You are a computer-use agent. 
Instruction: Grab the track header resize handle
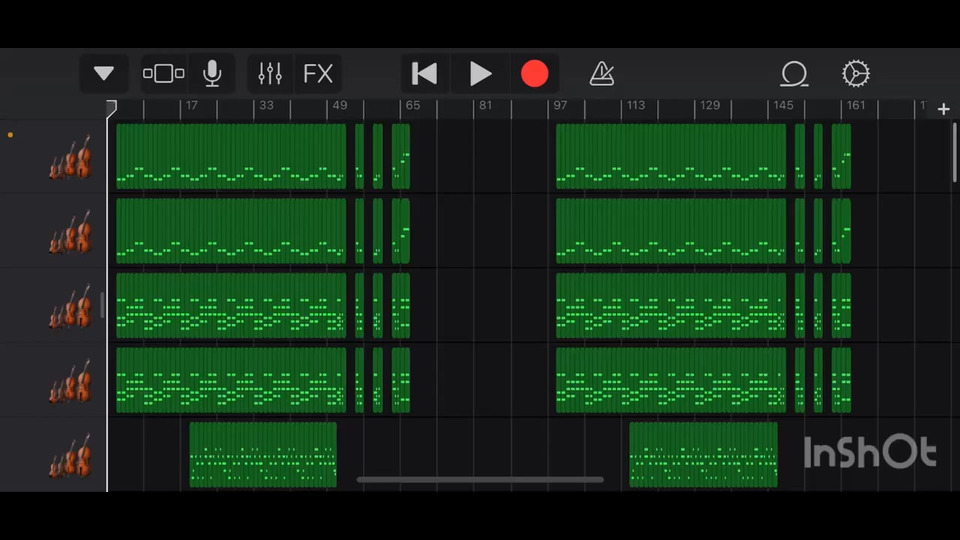click(x=102, y=306)
